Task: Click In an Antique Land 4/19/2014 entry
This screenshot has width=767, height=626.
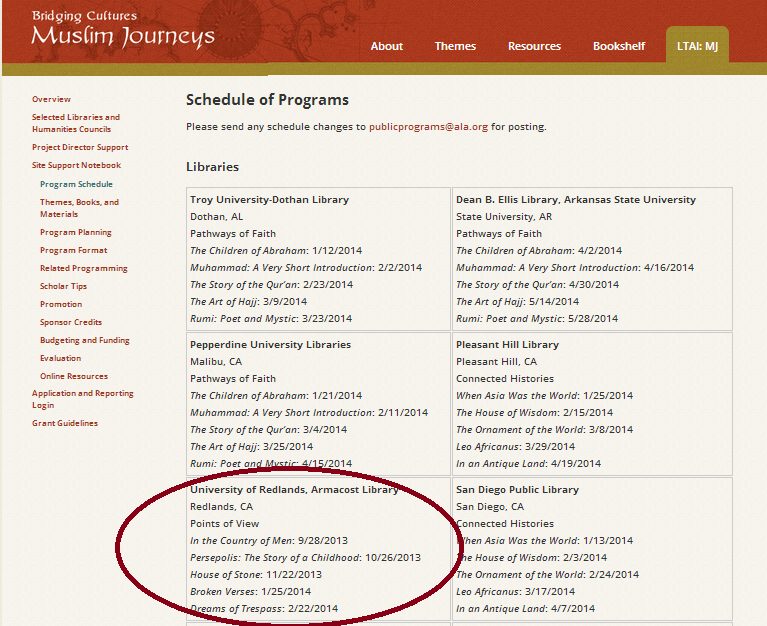Action: pyautogui.click(x=528, y=464)
